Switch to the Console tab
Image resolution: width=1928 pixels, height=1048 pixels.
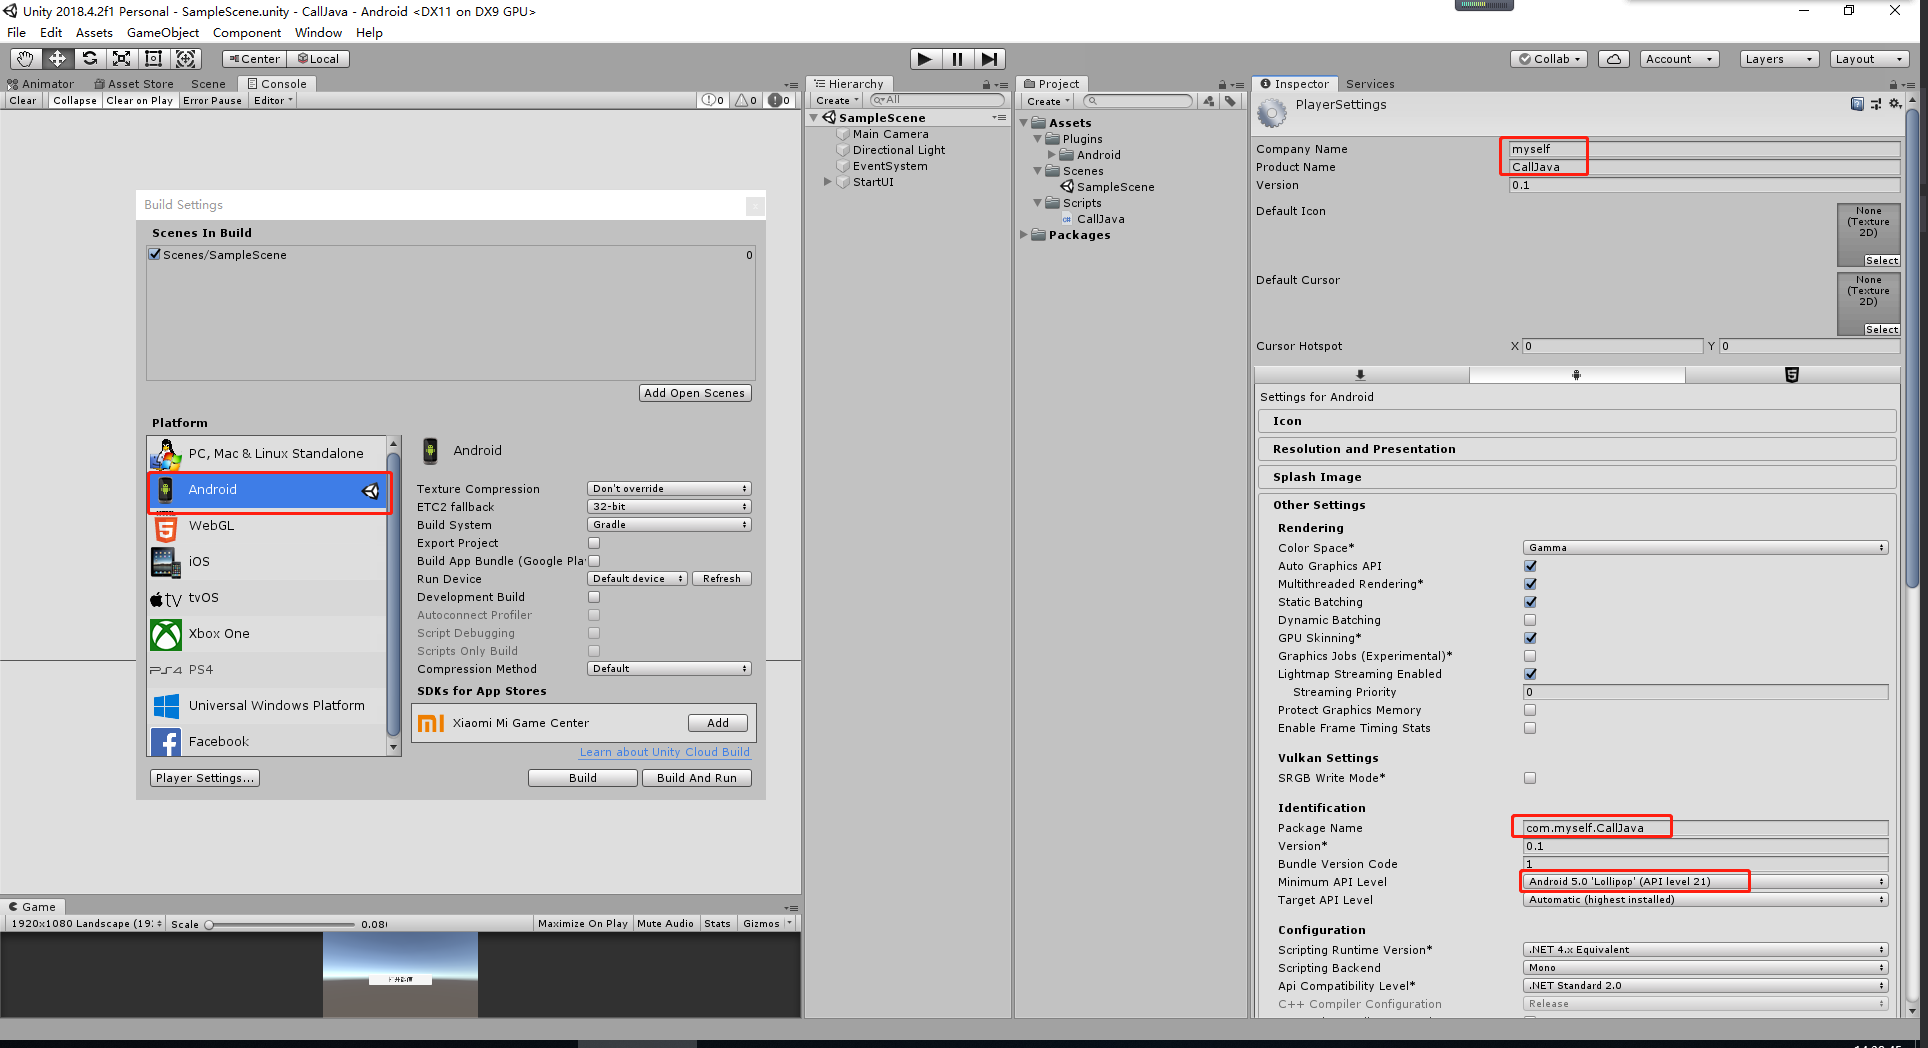pyautogui.click(x=276, y=83)
